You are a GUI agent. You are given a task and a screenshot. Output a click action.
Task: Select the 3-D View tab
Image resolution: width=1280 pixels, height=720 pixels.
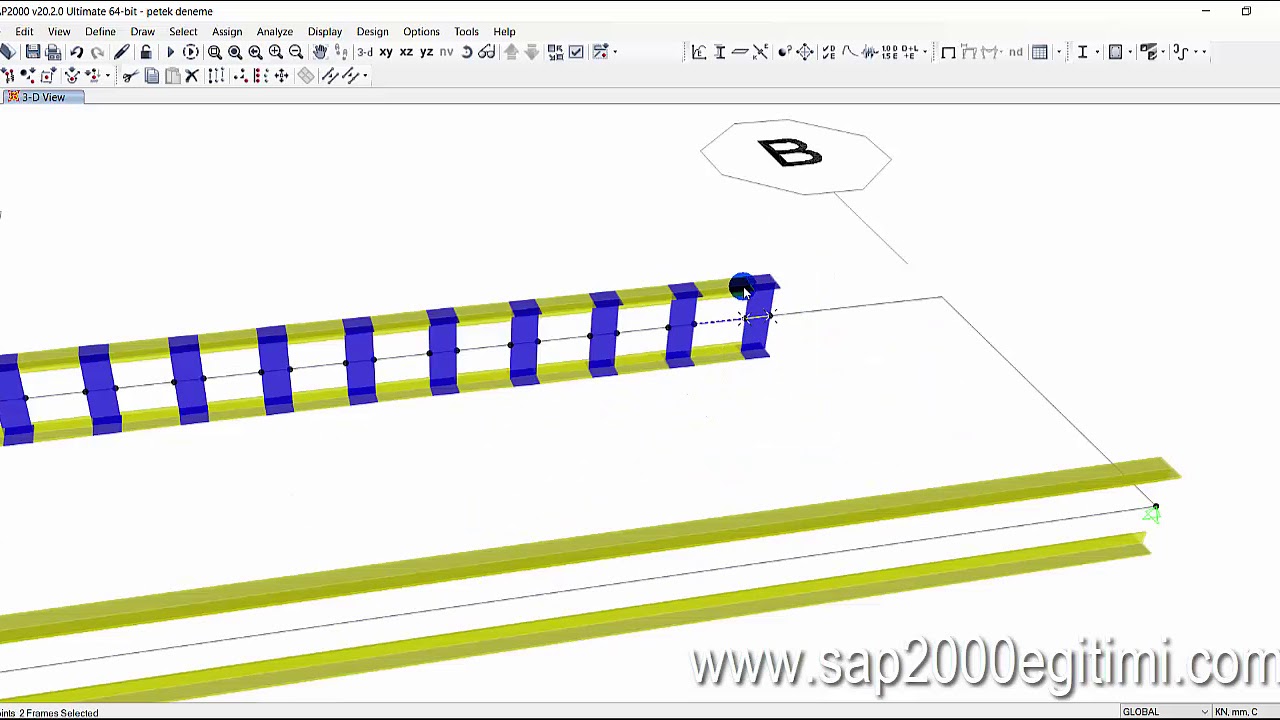click(43, 97)
